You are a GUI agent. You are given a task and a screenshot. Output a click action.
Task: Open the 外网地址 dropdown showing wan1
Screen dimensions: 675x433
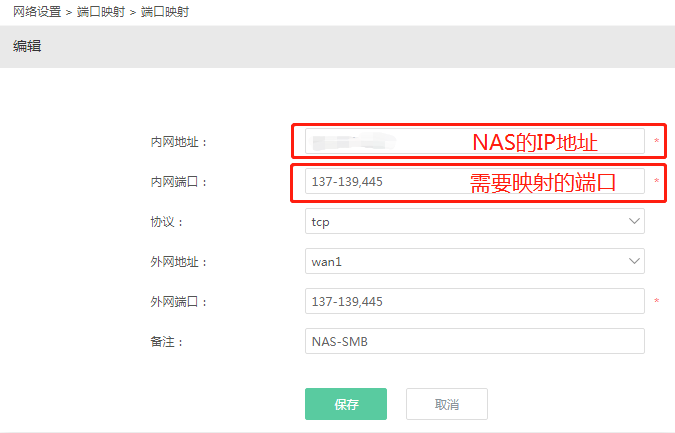coord(473,261)
